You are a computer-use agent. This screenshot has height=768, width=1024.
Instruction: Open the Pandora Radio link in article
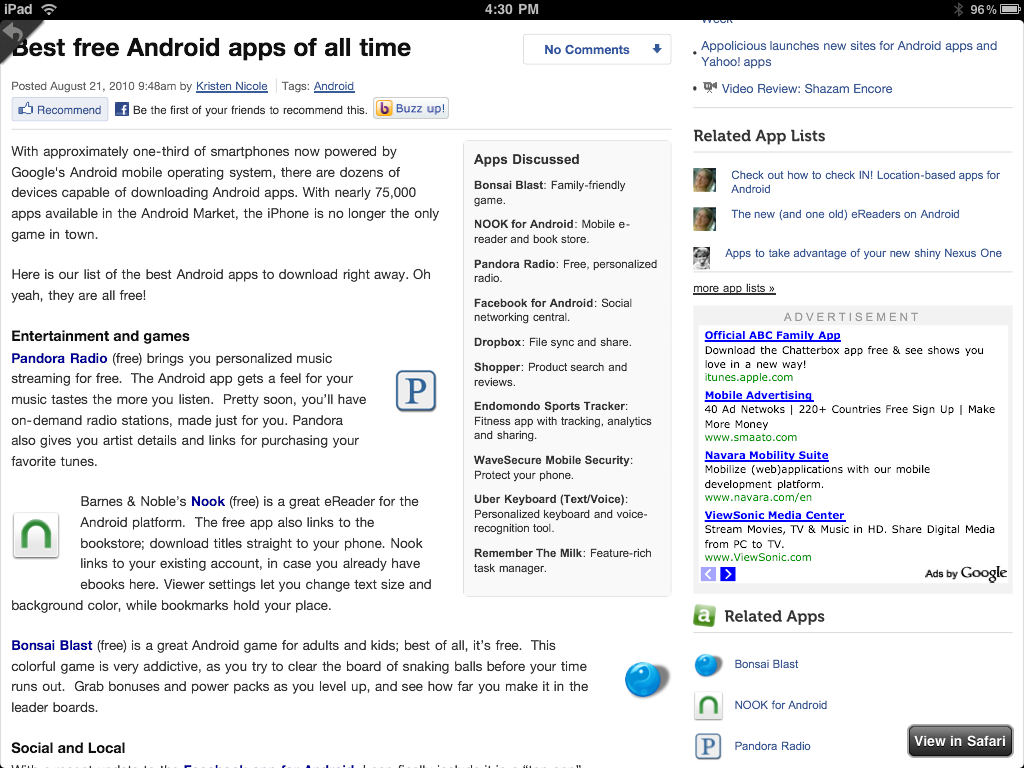click(x=59, y=358)
